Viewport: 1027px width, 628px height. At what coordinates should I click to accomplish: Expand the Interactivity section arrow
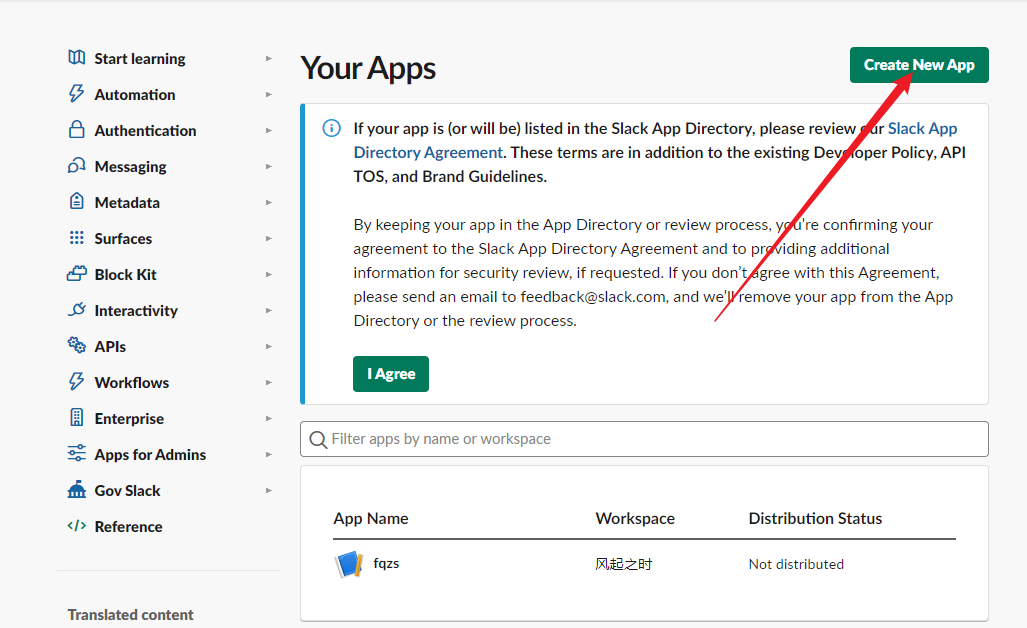(x=269, y=311)
